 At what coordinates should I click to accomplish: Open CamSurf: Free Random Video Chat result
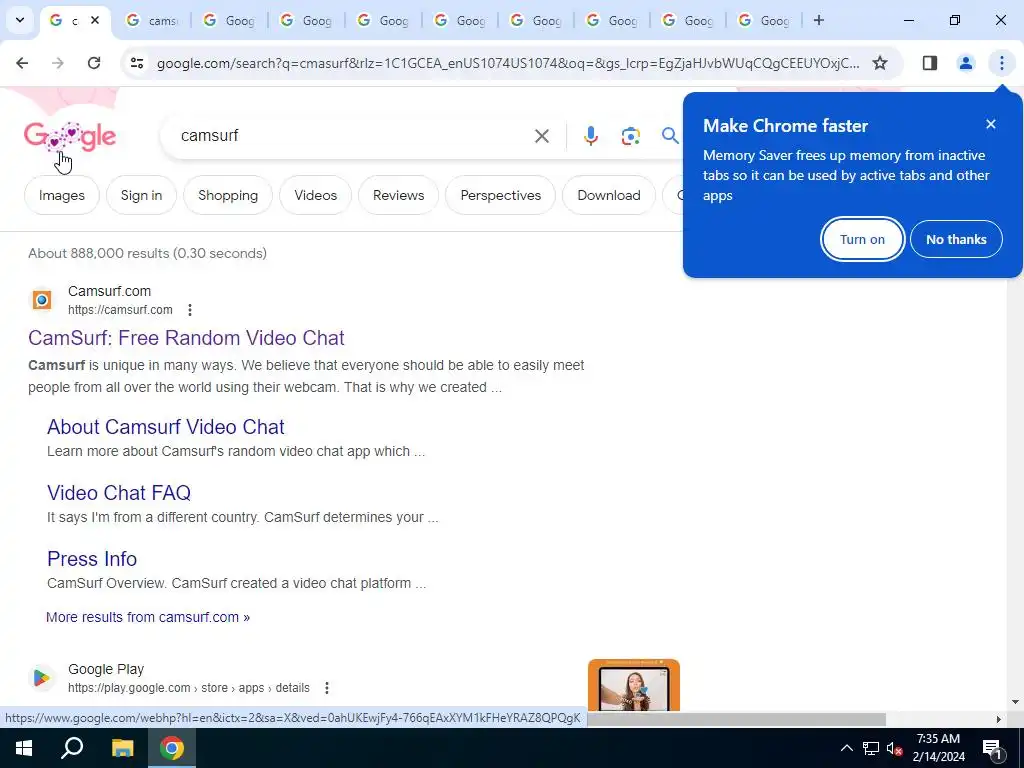click(186, 338)
